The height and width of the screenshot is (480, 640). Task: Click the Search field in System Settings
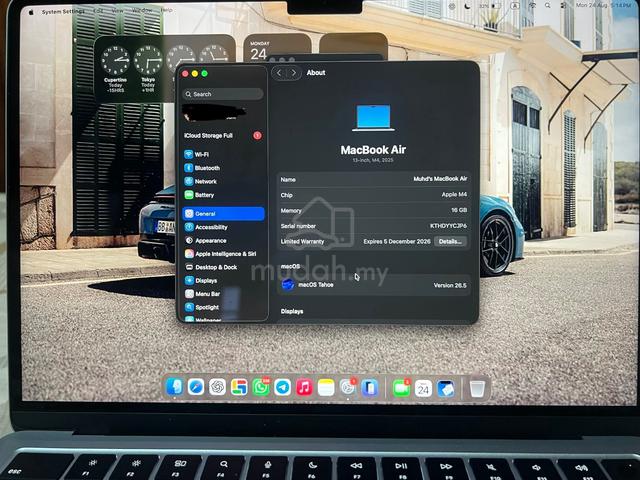(x=223, y=94)
